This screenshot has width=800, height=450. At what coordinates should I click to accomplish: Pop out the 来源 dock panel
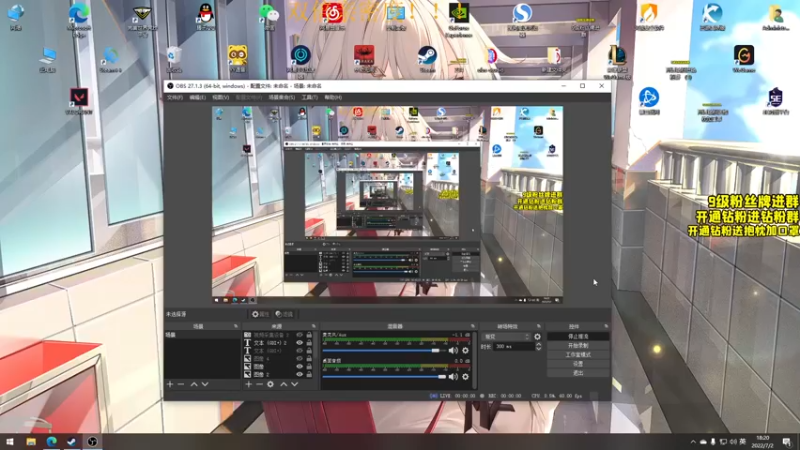point(314,326)
